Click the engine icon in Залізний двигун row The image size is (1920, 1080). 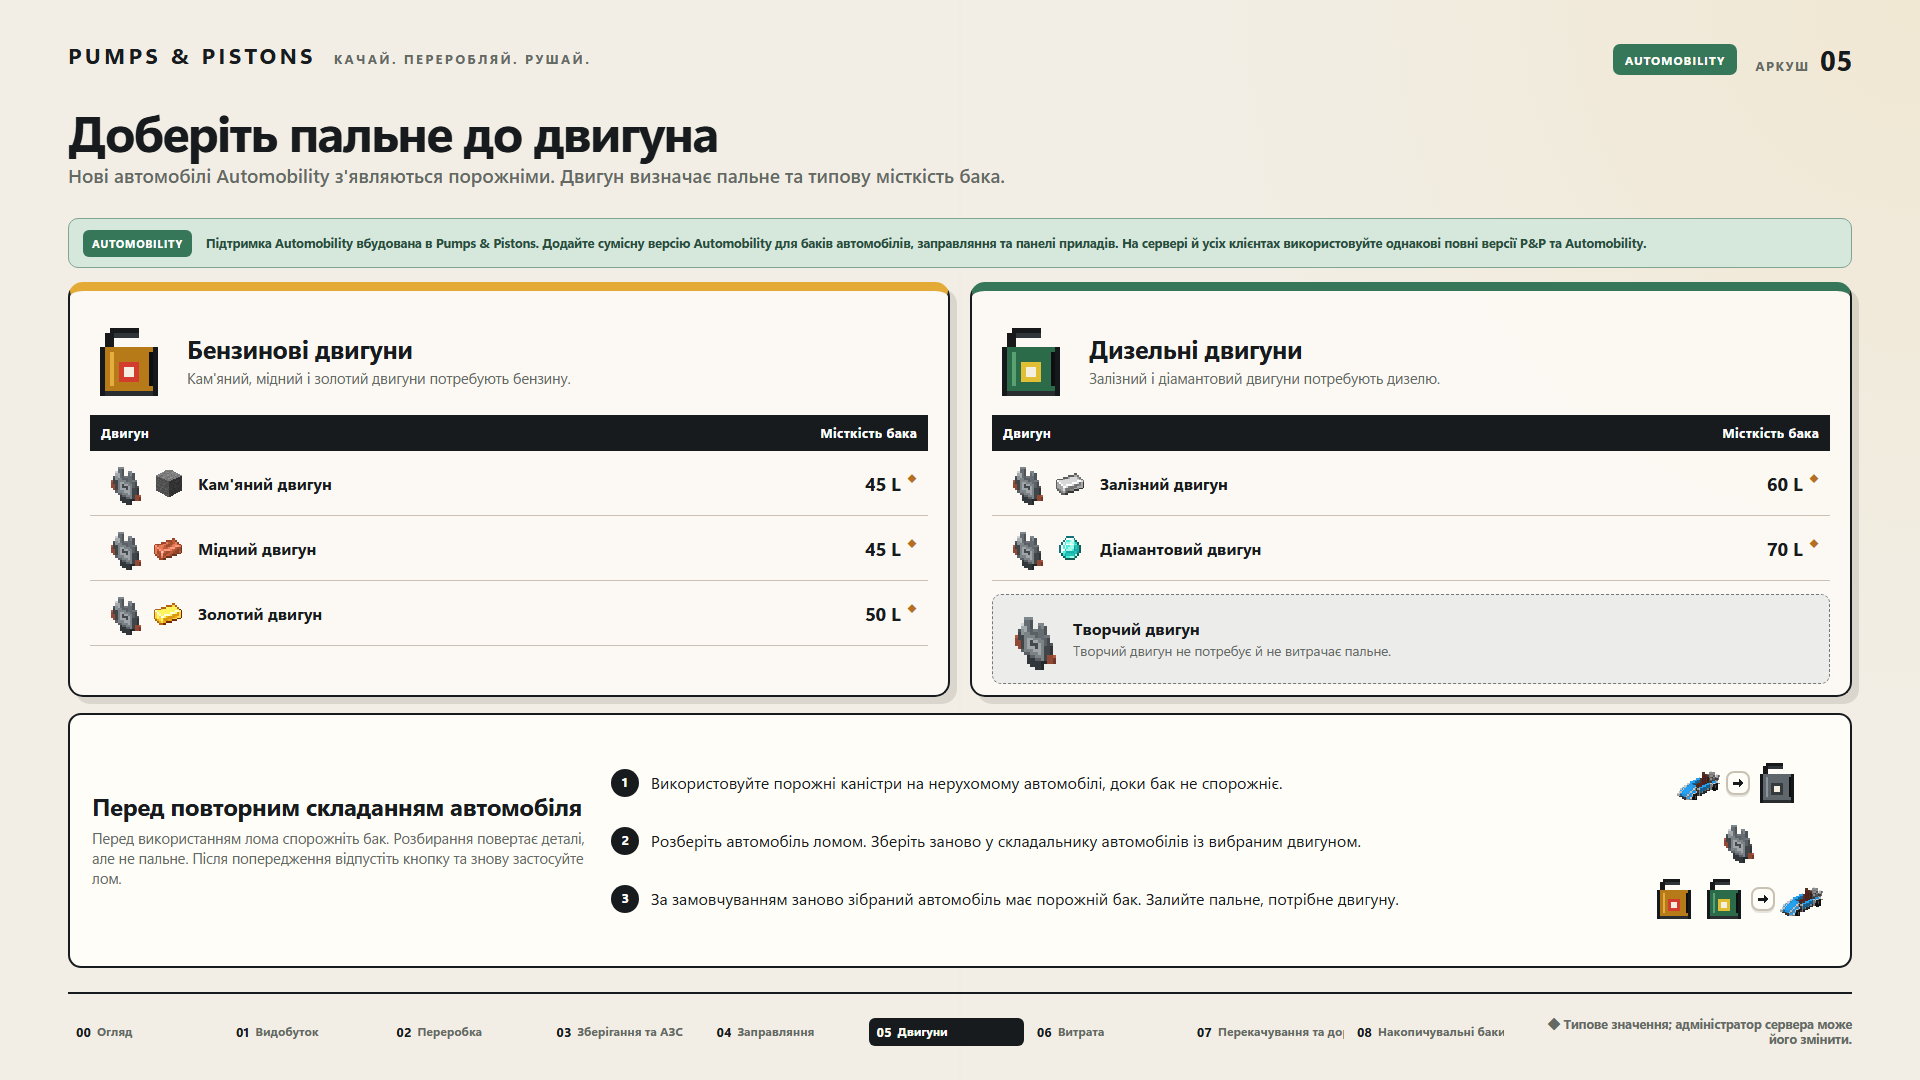tap(1028, 485)
